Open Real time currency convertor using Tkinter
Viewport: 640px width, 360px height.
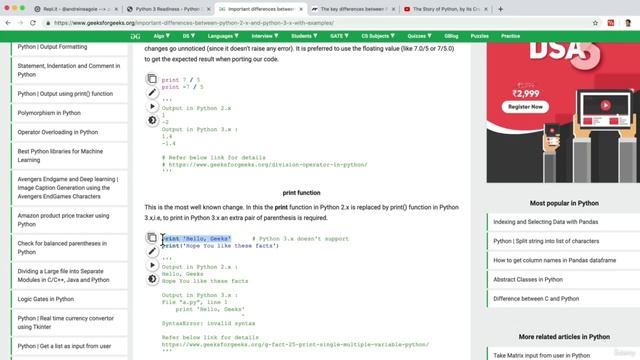point(65,323)
